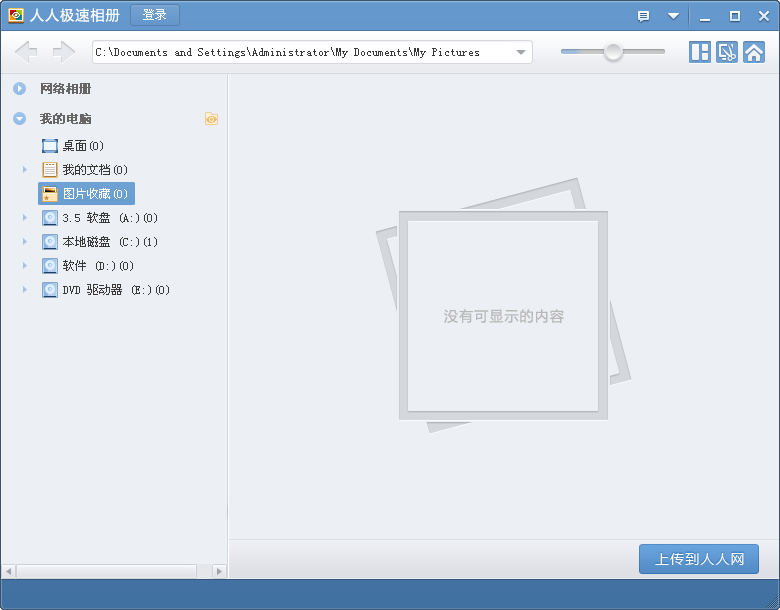Click the sidebar scroll left arrow

tap(8, 571)
